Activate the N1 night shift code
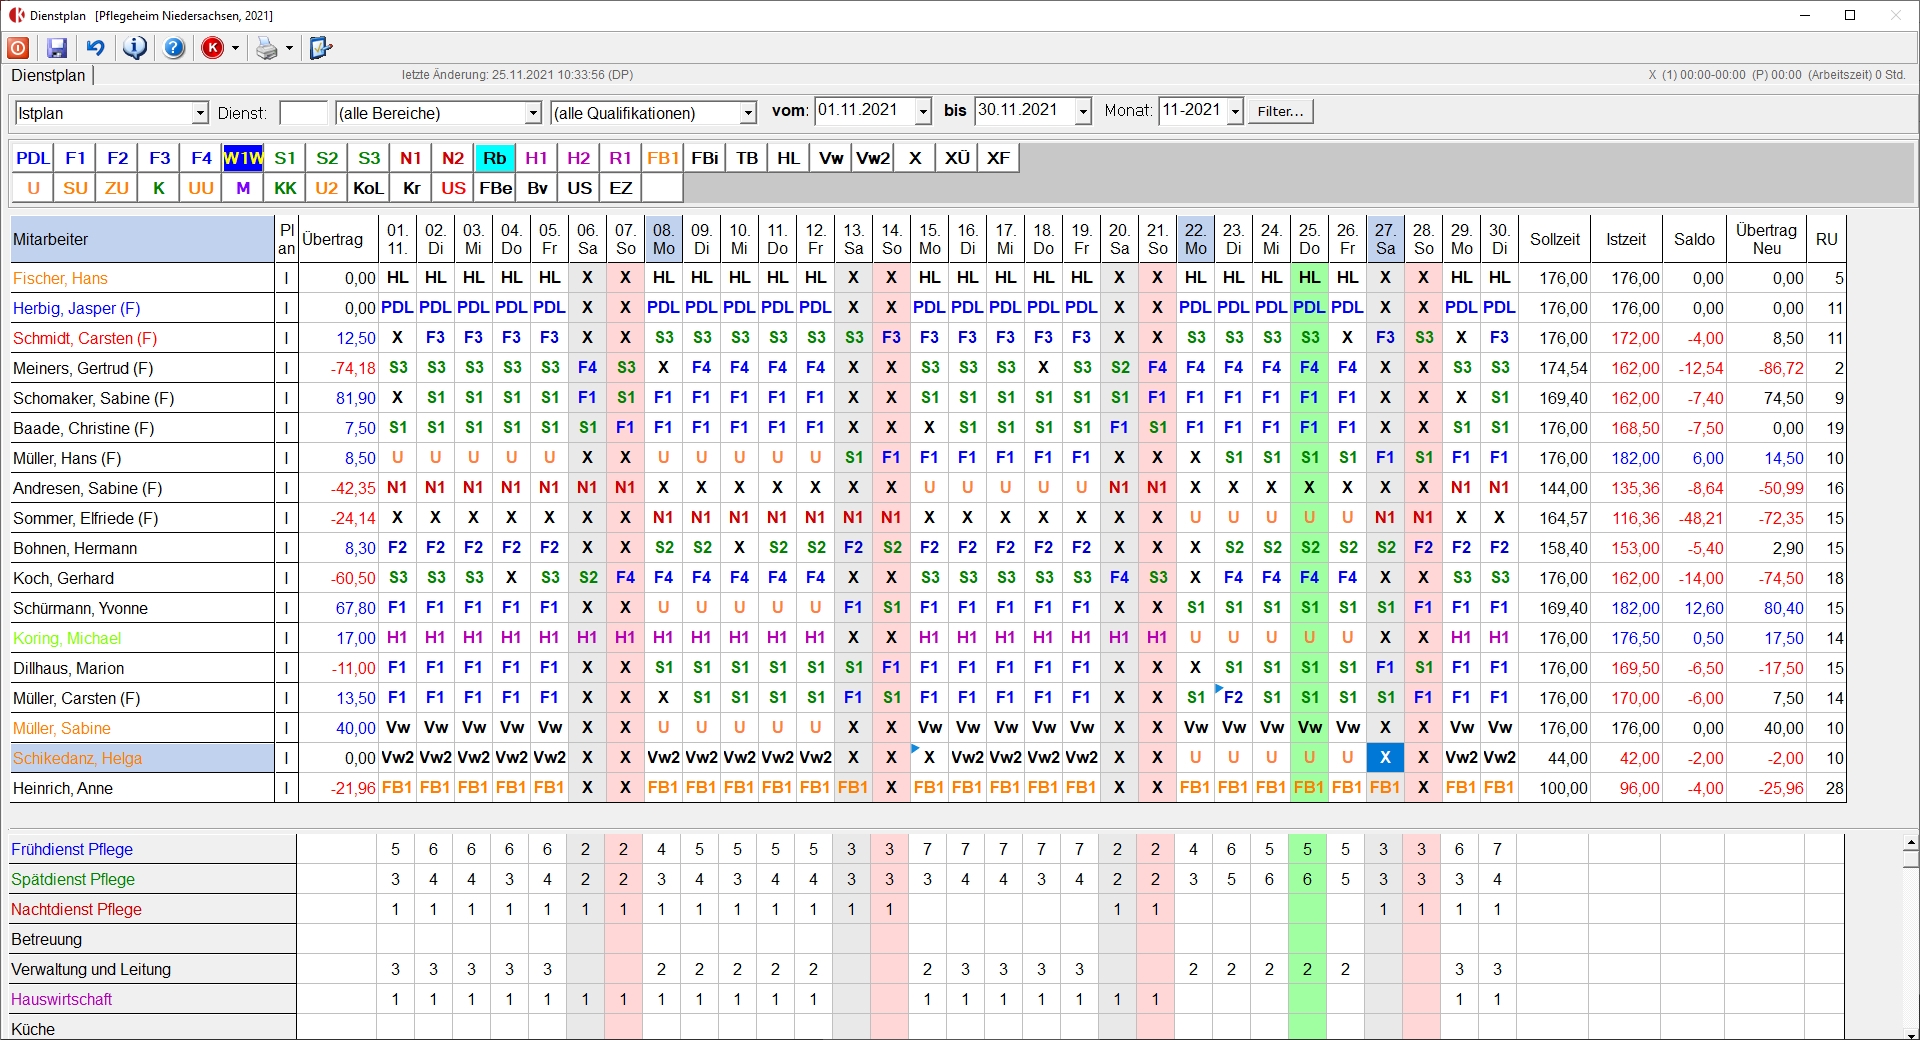Viewport: 1920px width, 1040px height. click(411, 158)
